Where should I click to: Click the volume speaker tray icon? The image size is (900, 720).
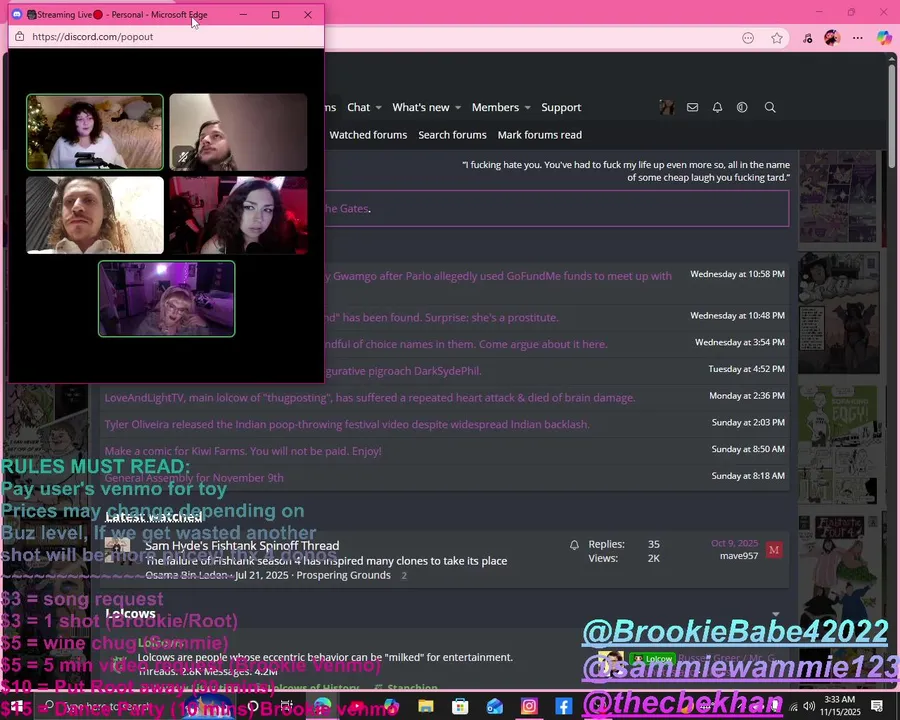(x=809, y=706)
